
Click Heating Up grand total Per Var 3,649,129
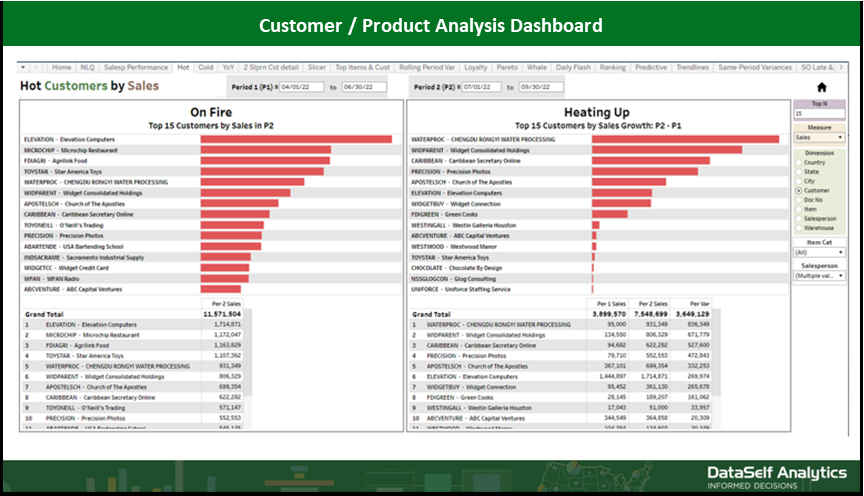[693, 314]
